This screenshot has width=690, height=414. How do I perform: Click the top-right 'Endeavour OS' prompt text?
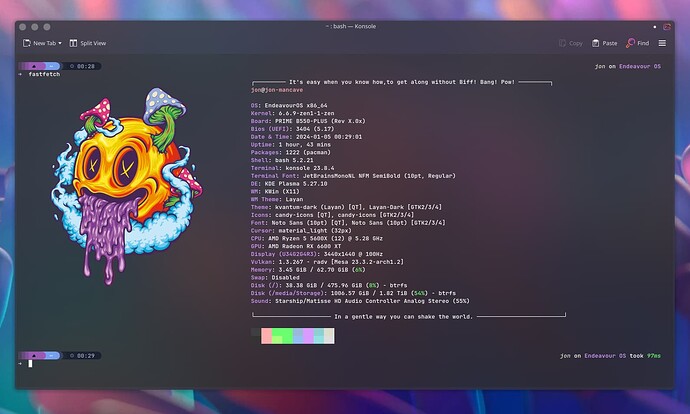640,66
